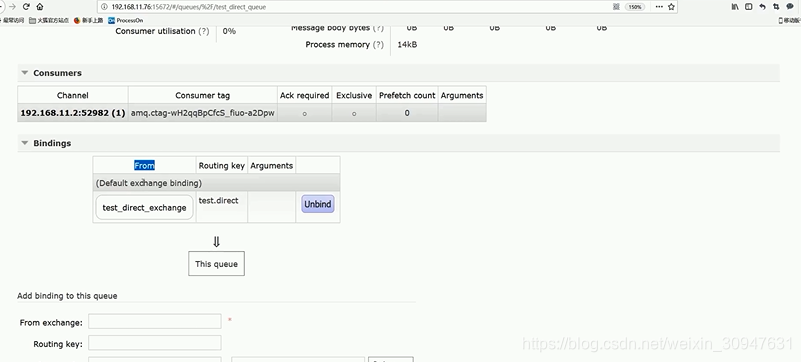Click the Channel column header
The image size is (801, 362).
(x=73, y=95)
